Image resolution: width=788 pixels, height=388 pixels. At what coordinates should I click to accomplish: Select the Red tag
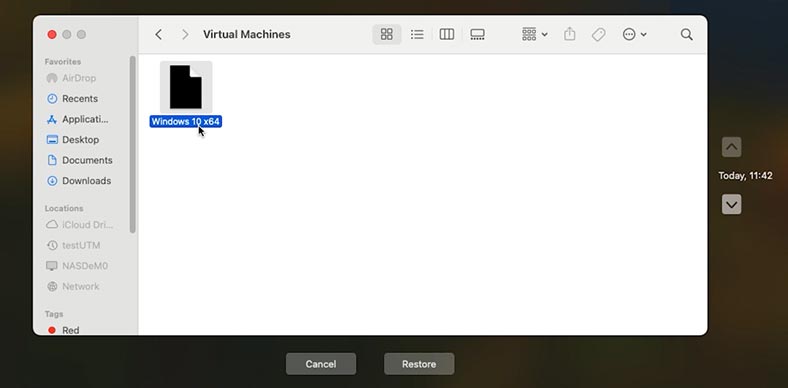63,330
